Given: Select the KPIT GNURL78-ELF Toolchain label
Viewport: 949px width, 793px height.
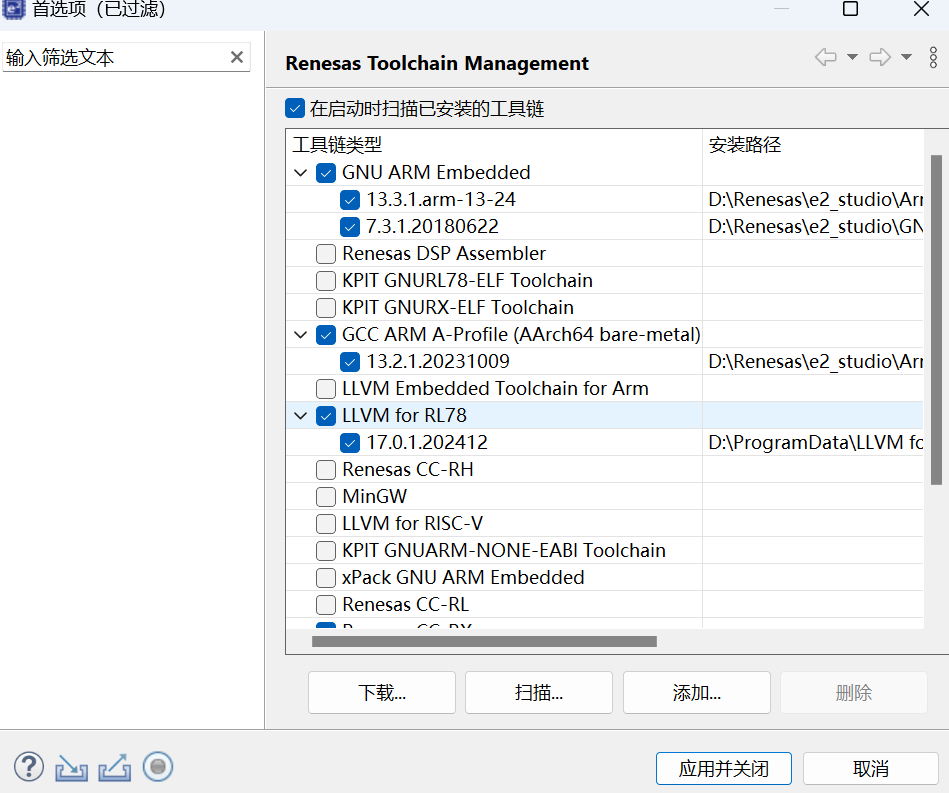Looking at the screenshot, I should click(x=467, y=281).
